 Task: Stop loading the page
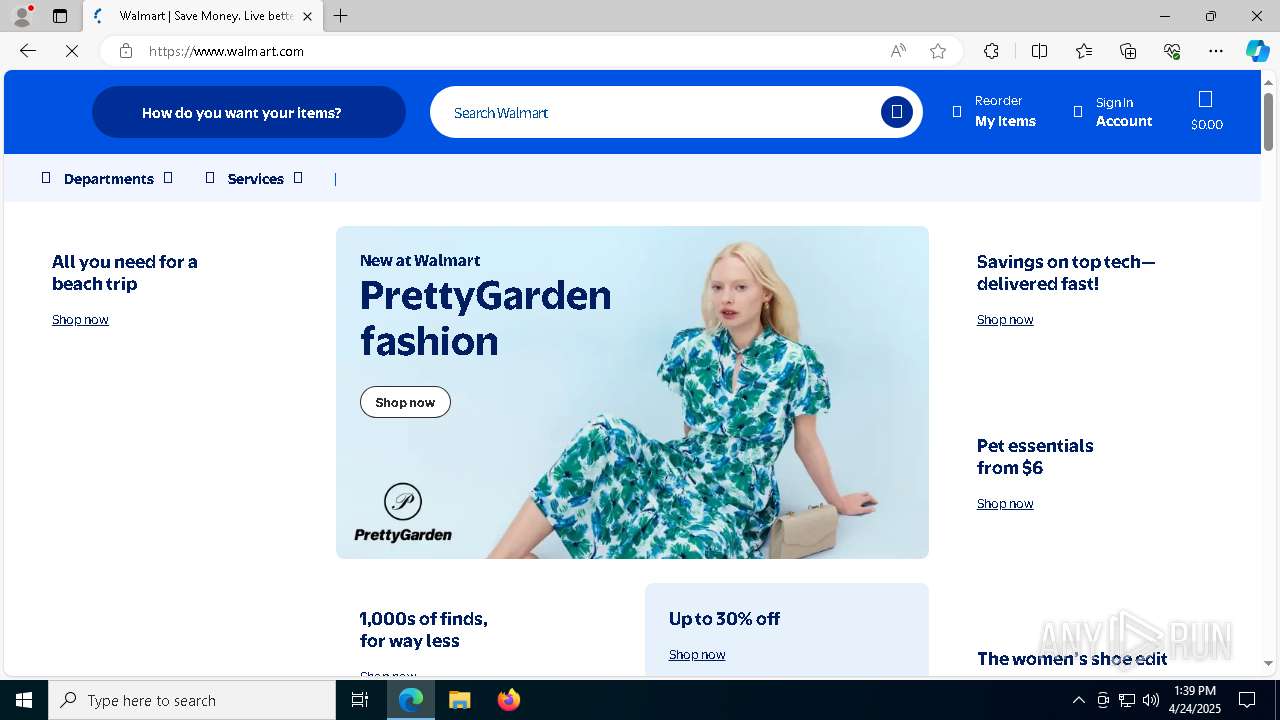[72, 51]
